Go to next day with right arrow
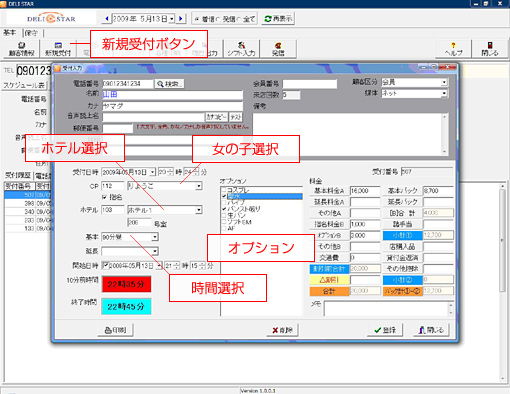This screenshot has height=394, width=510. point(181,19)
